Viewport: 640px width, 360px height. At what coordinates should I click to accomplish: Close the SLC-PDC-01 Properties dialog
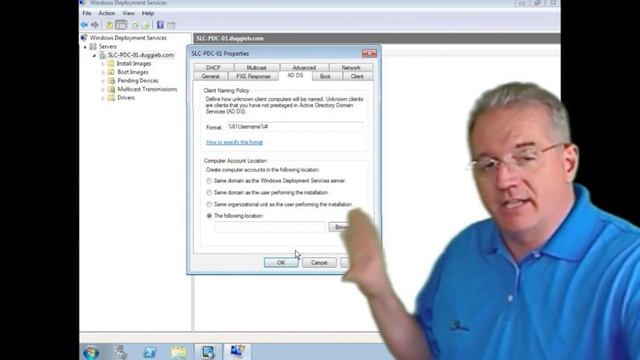tap(369, 53)
